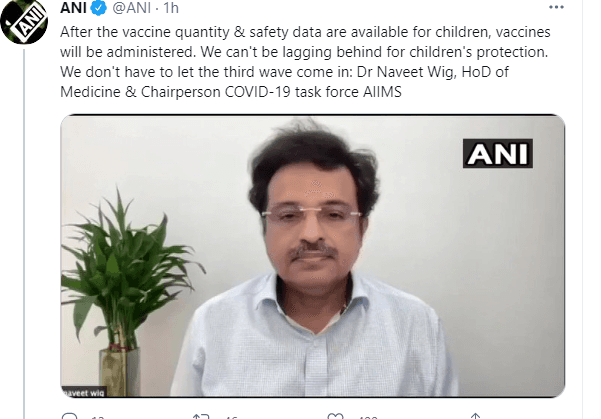Image resolution: width=601 pixels, height=419 pixels.
Task: Retweet using the arrows icon
Action: tap(201, 416)
